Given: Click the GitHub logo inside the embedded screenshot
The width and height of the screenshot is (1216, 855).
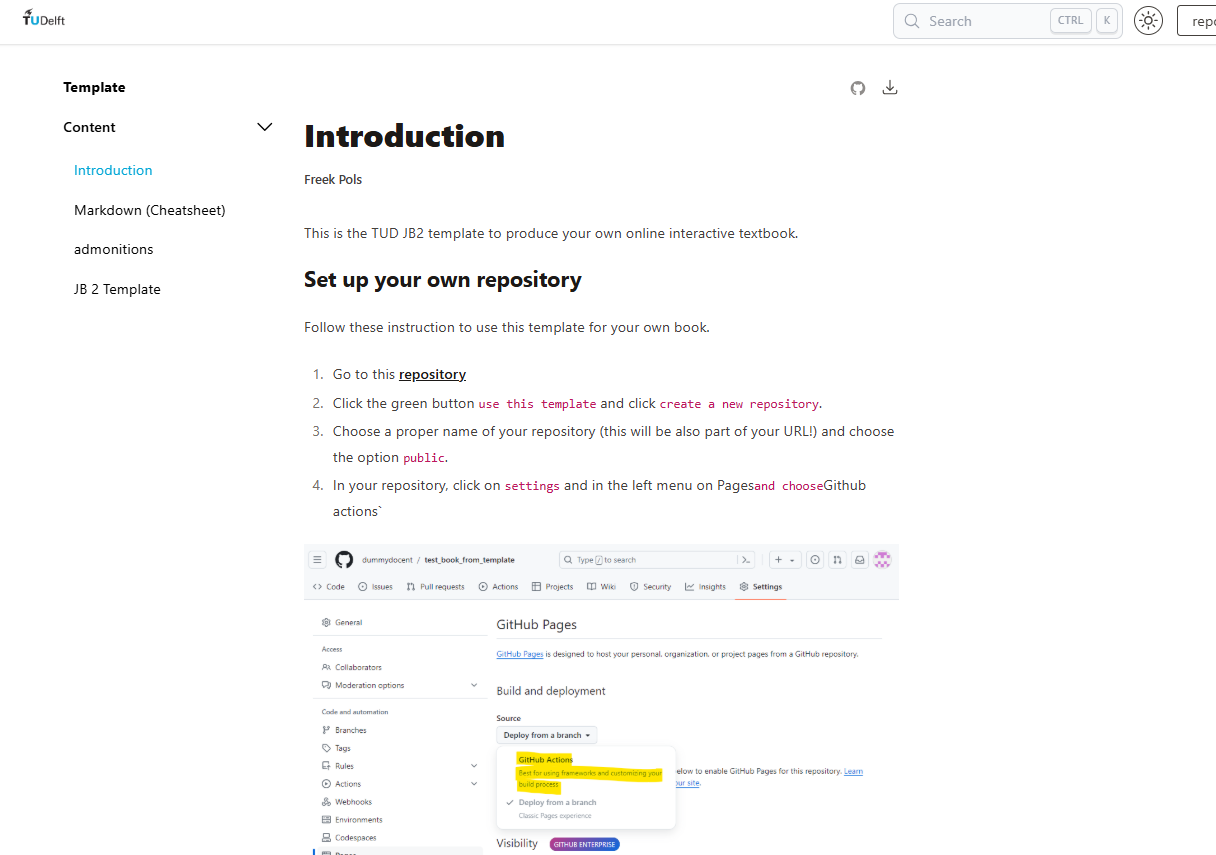Looking at the screenshot, I should [x=344, y=559].
